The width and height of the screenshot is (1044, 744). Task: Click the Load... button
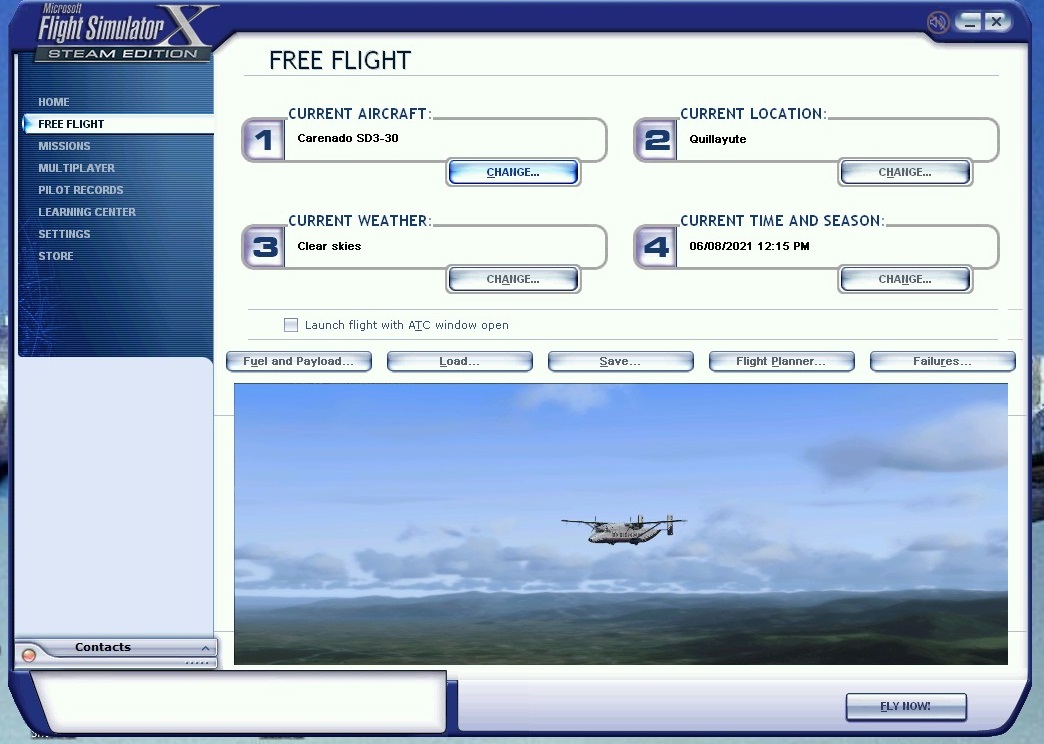[x=459, y=361]
